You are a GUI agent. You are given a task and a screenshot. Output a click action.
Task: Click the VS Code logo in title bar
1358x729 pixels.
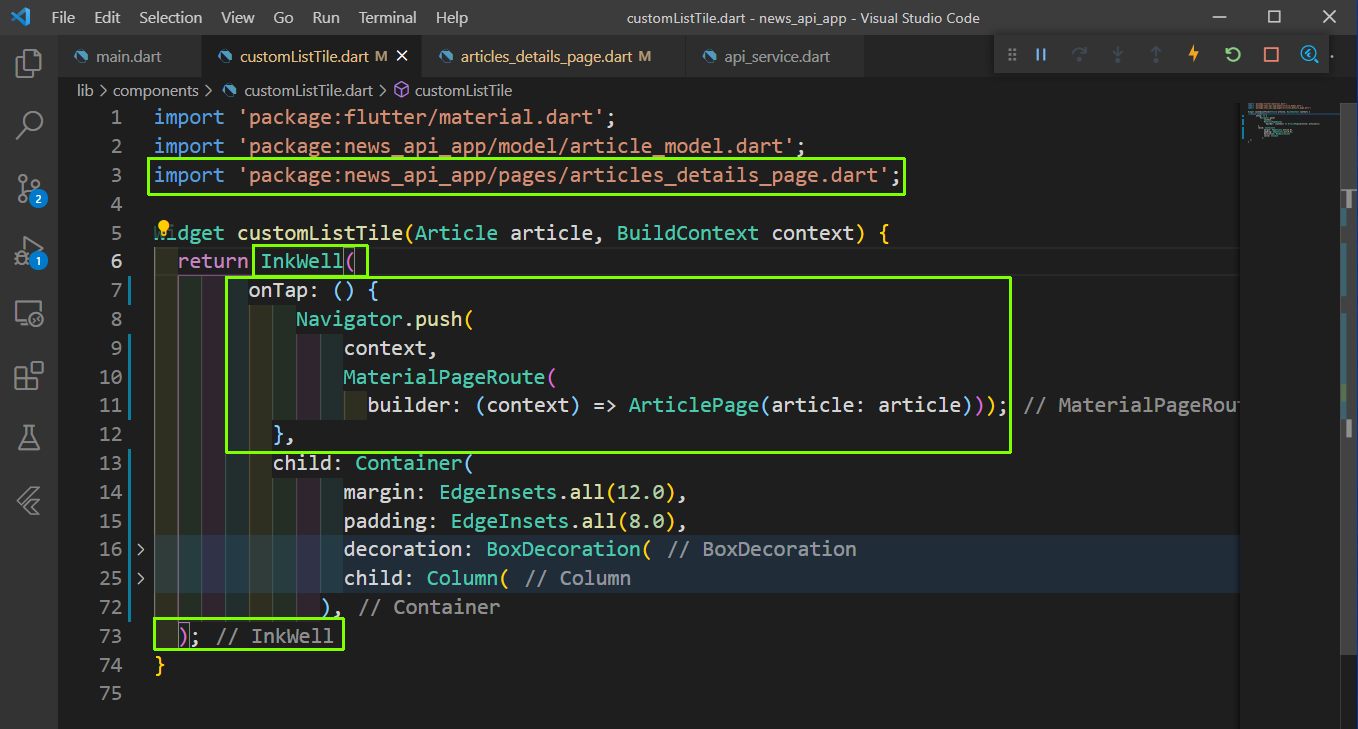point(21,17)
